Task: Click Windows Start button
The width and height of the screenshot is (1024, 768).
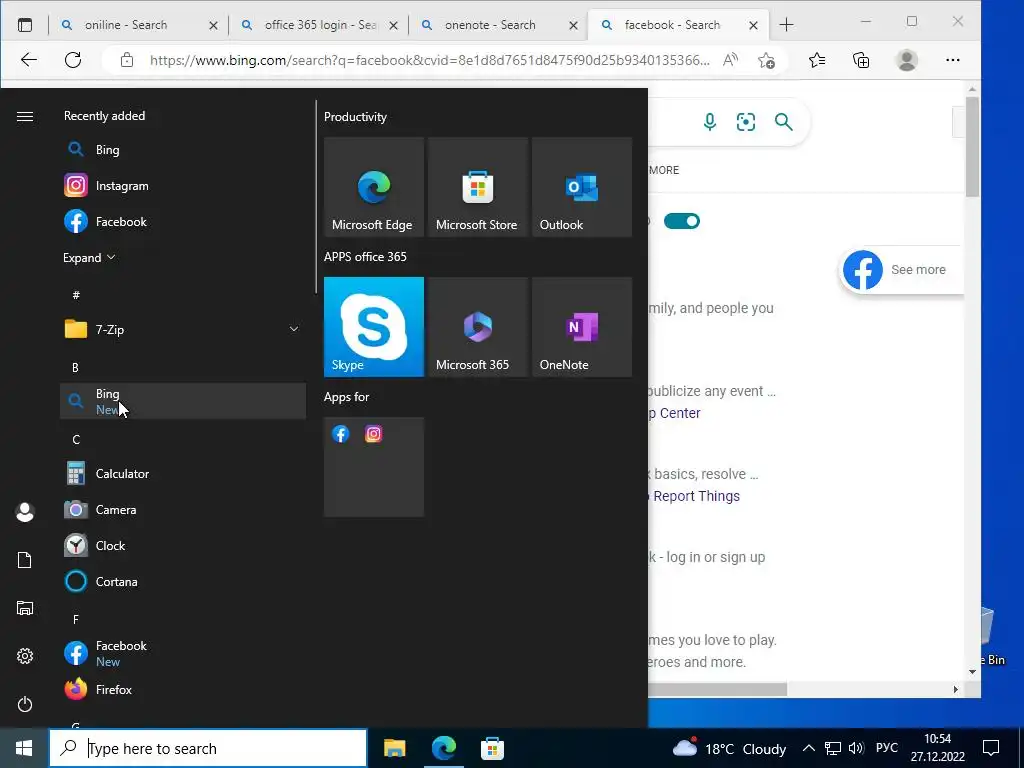Action: click(x=24, y=748)
